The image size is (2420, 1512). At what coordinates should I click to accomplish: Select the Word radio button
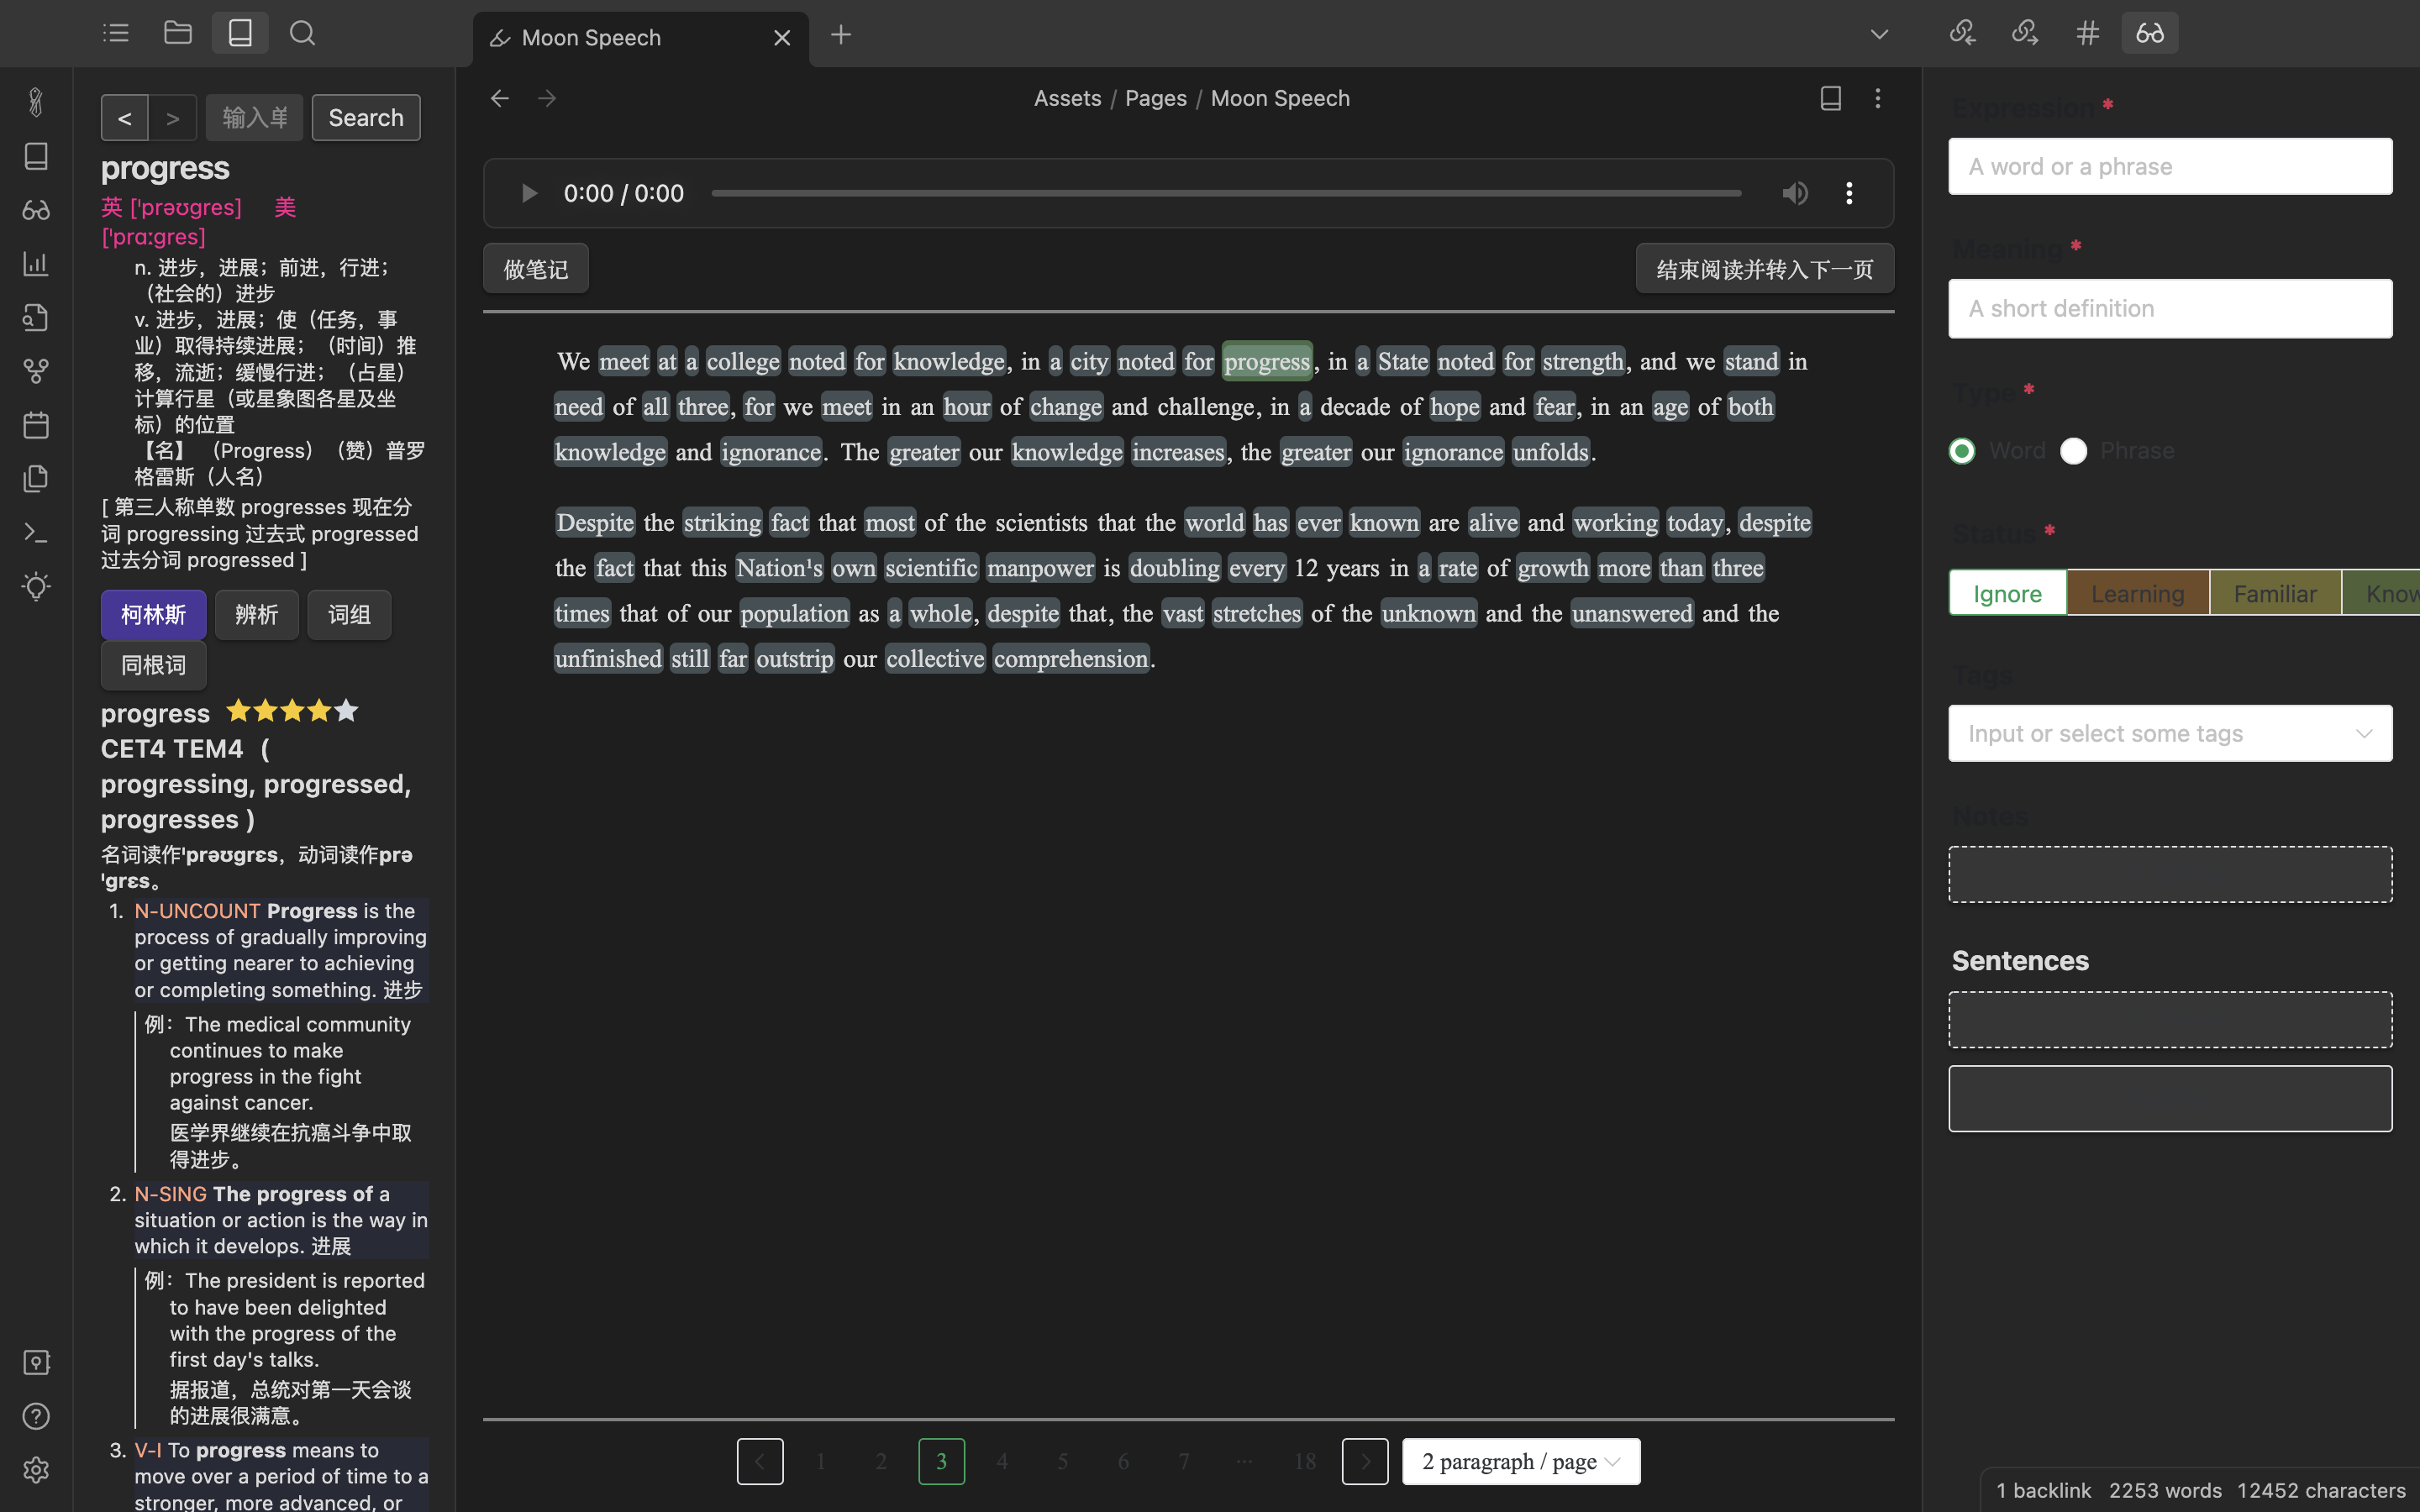(1962, 450)
